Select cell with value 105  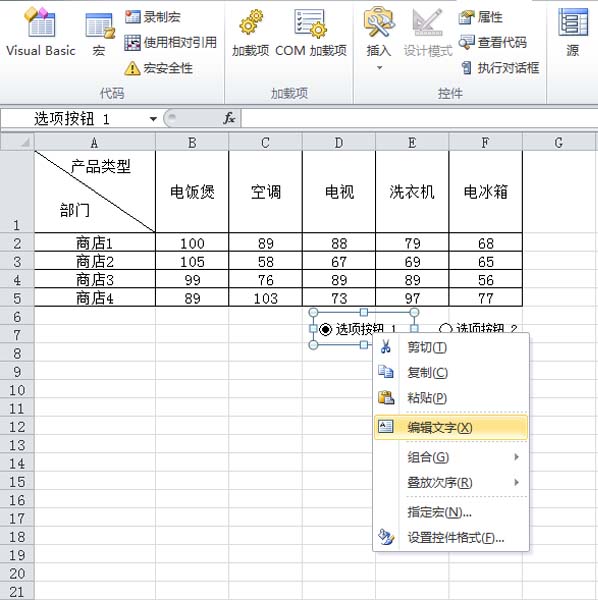192,261
